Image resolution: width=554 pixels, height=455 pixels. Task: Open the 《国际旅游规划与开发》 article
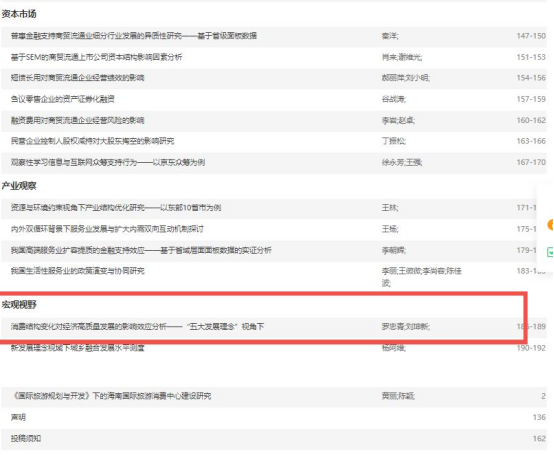point(111,396)
